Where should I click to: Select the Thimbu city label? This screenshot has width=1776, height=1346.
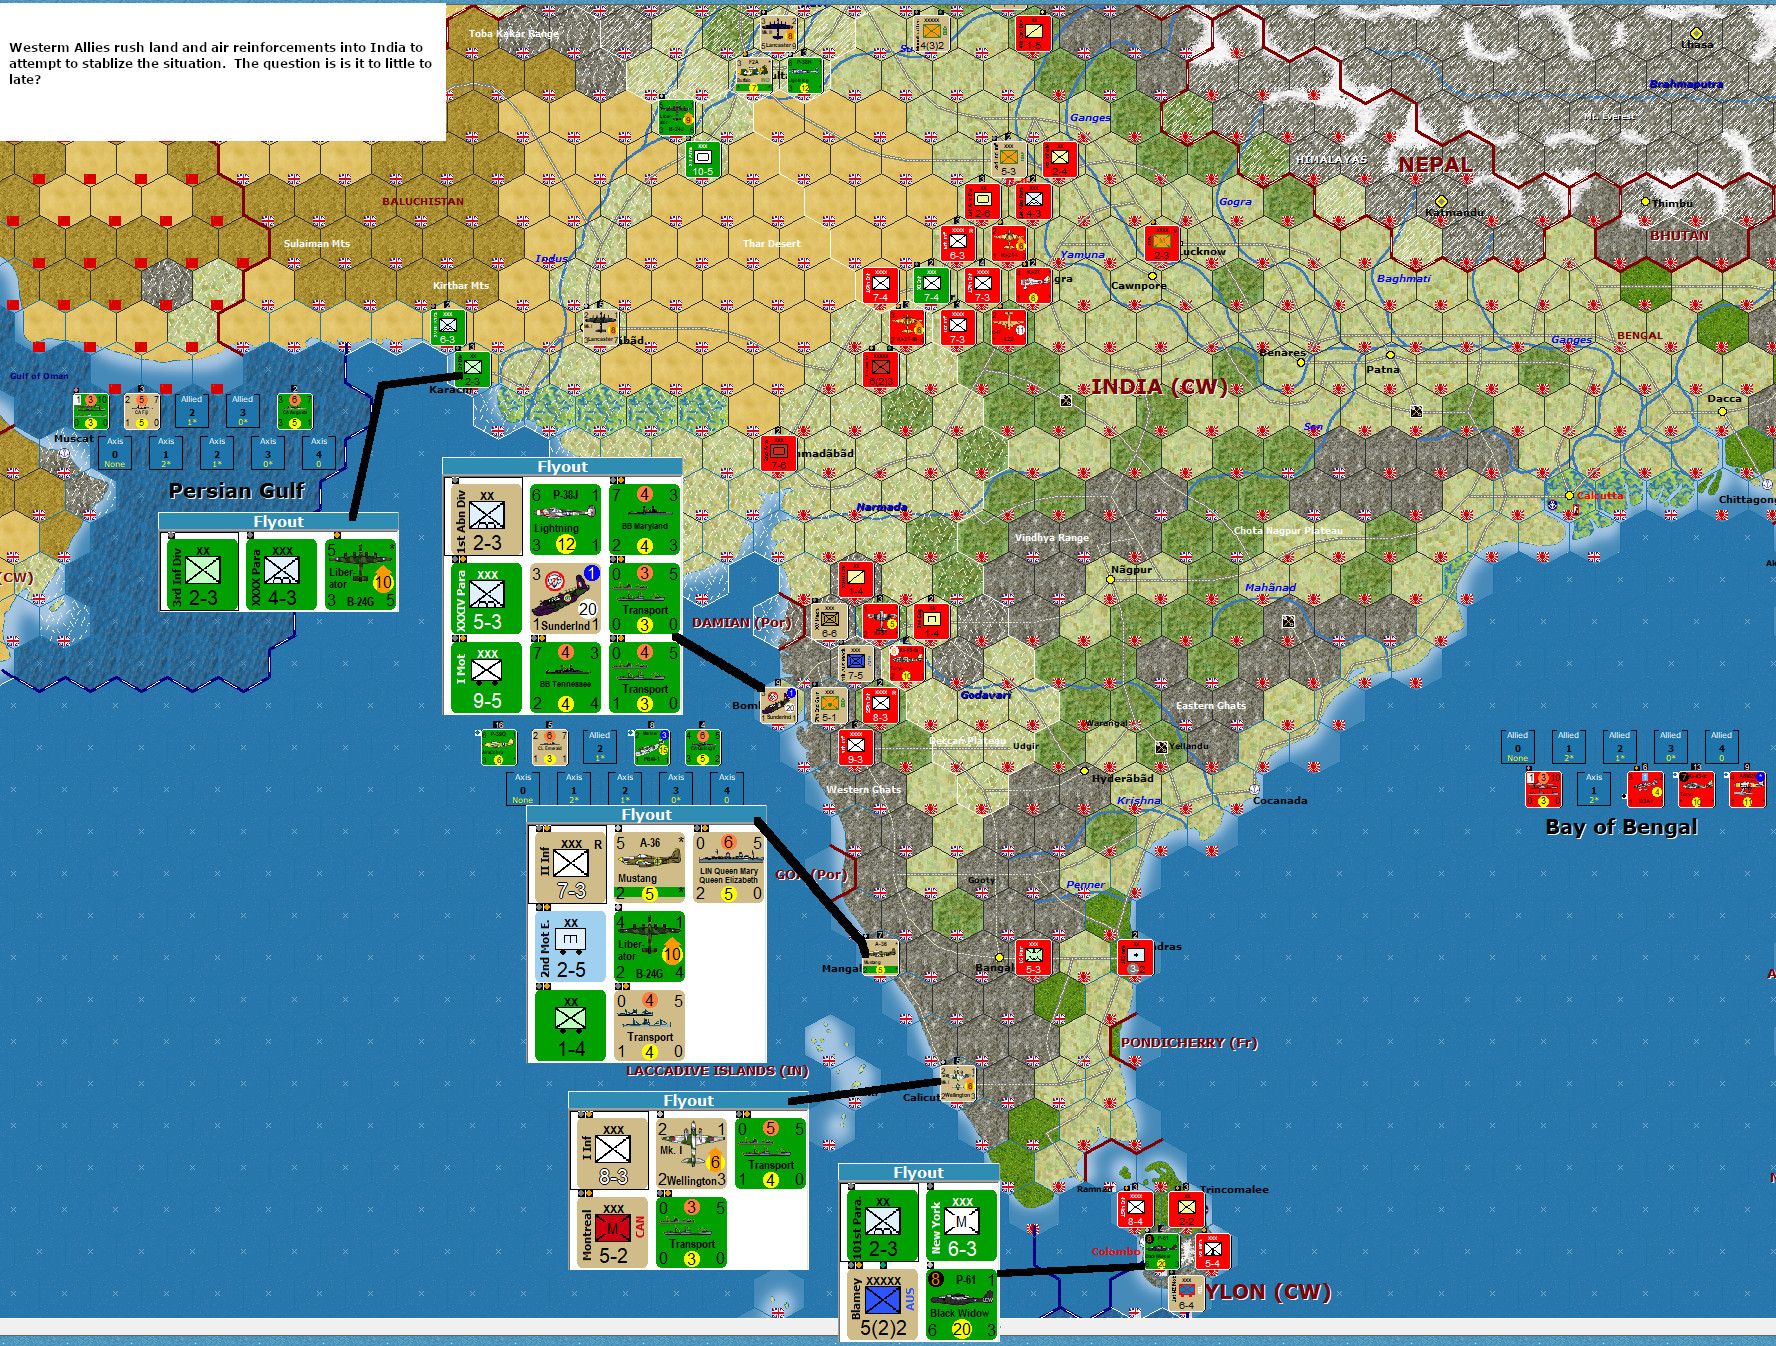(x=1672, y=203)
